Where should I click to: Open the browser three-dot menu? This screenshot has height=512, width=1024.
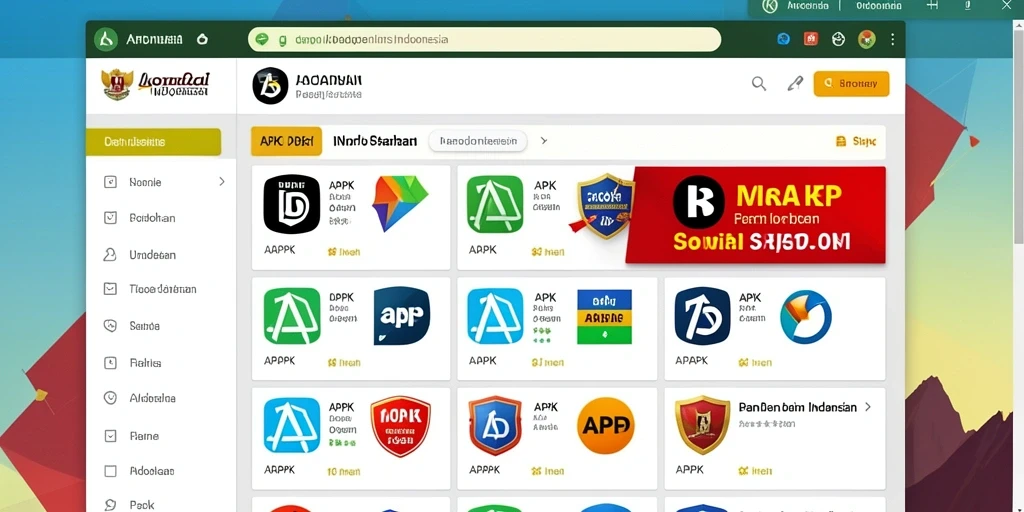coord(892,39)
